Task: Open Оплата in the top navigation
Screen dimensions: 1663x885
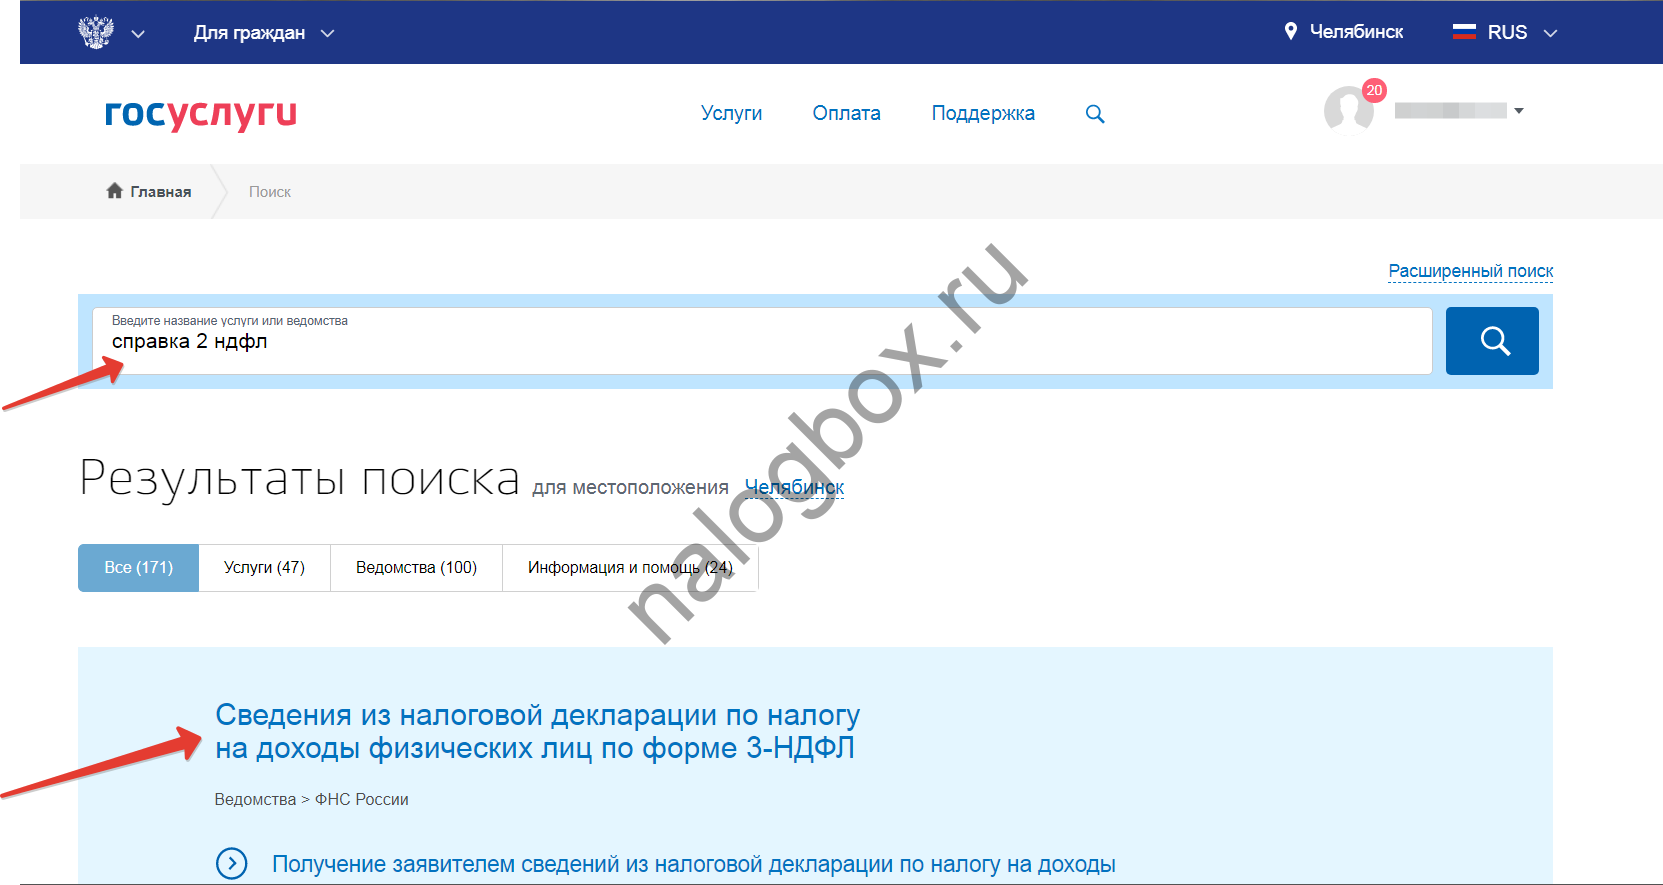Action: pyautogui.click(x=846, y=113)
